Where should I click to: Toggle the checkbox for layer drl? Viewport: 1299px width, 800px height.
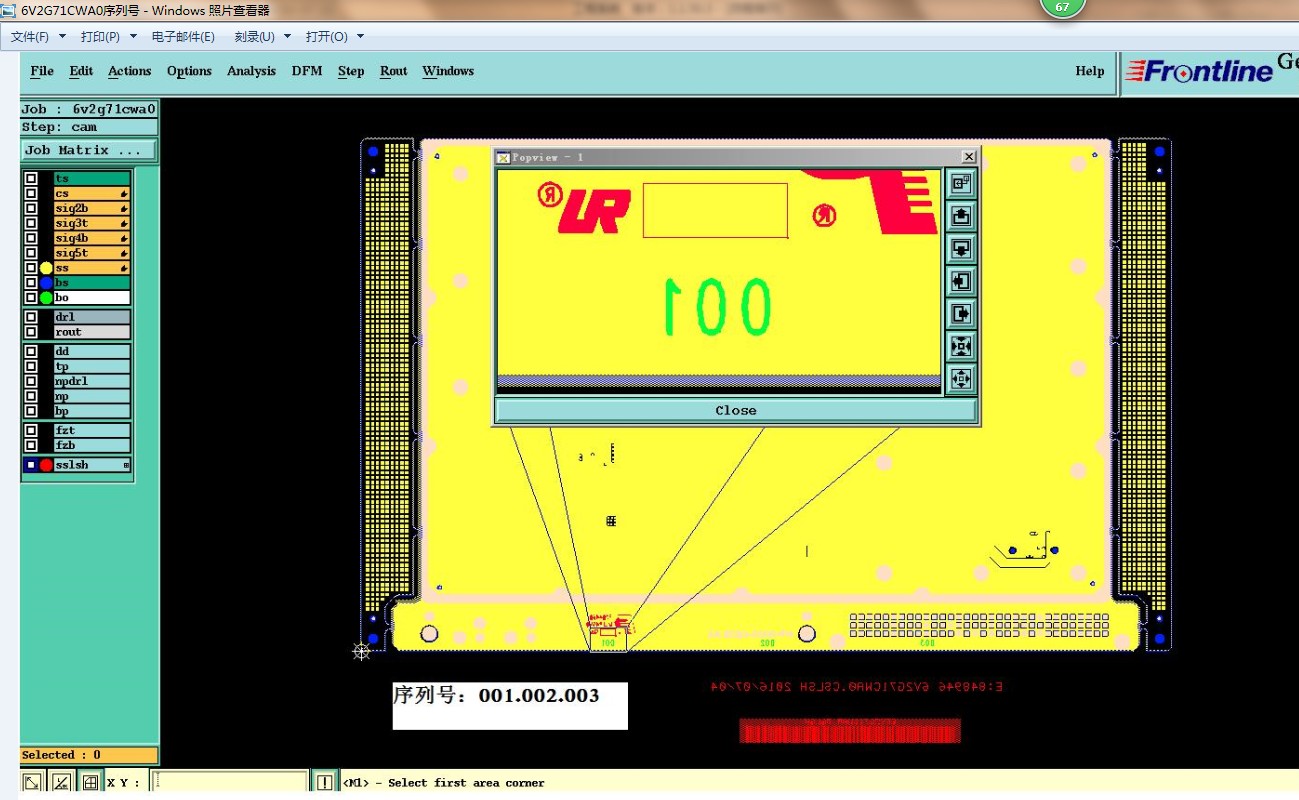31,317
